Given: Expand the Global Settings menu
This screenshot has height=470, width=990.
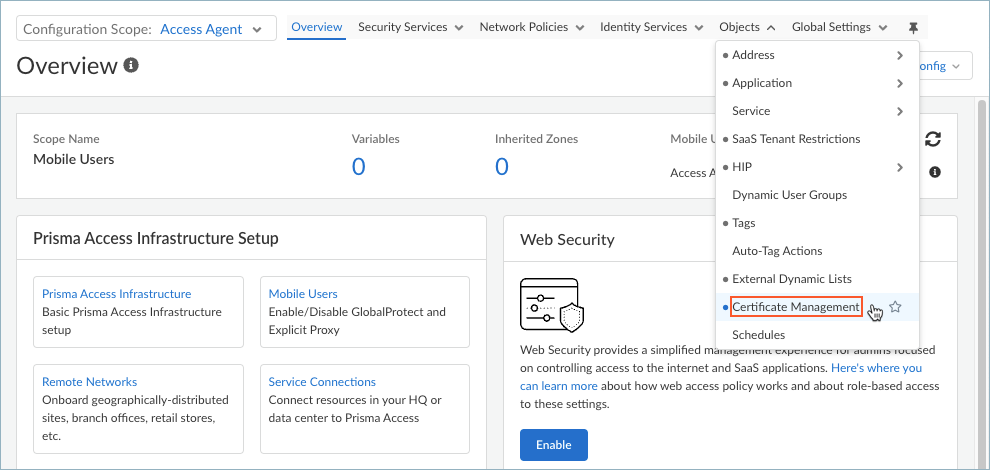Looking at the screenshot, I should point(839,28).
